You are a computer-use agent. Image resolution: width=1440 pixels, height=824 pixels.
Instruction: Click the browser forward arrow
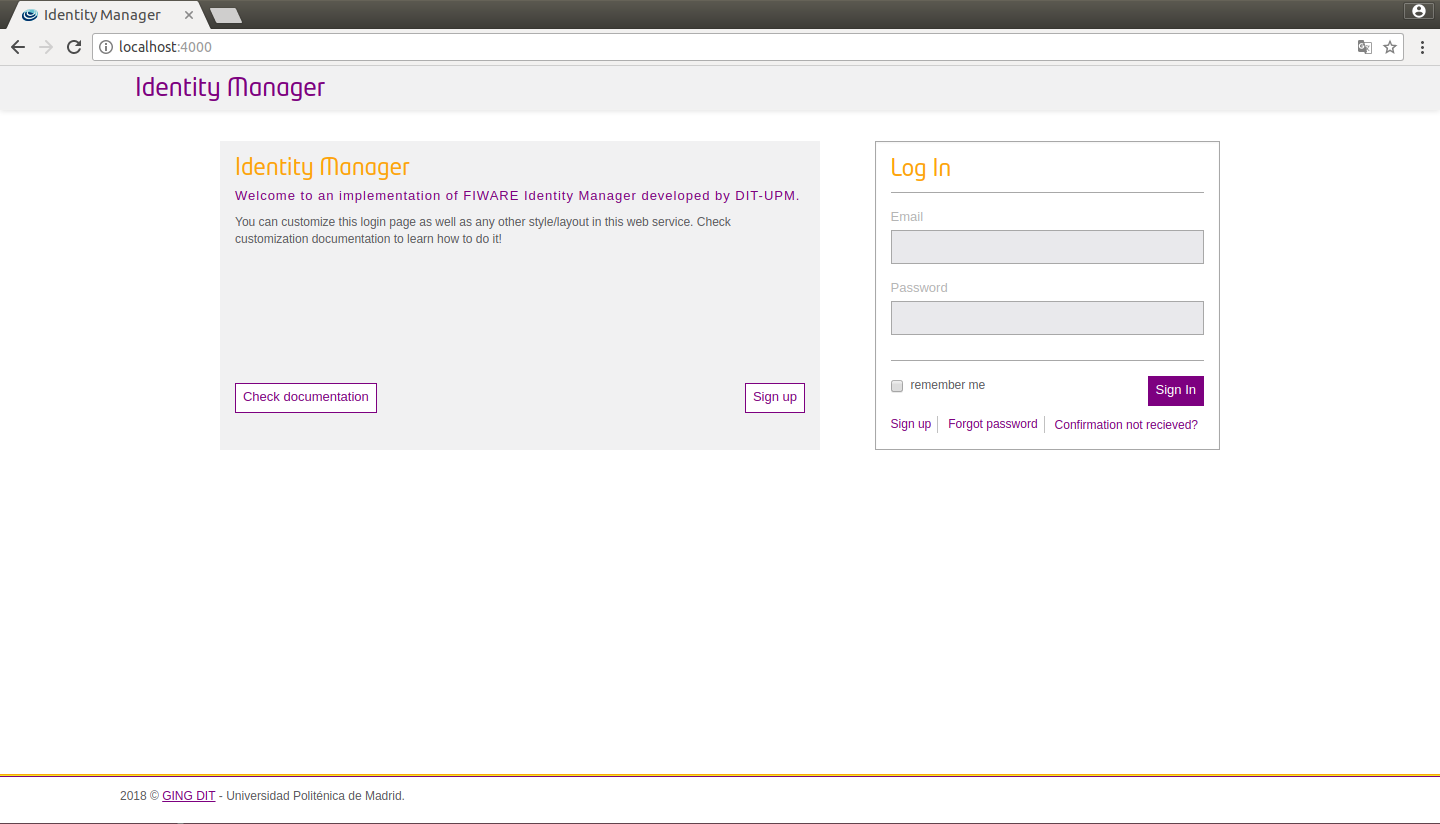[46, 47]
